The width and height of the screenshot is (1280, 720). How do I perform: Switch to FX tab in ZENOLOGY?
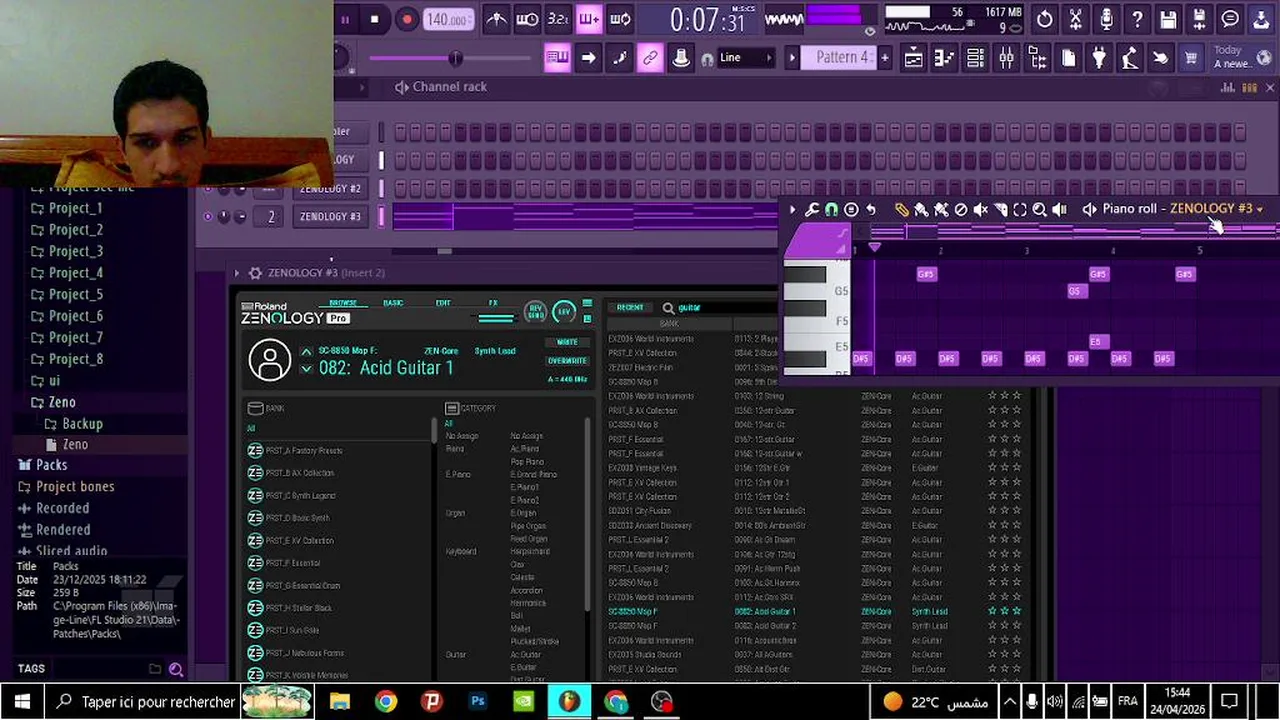click(493, 303)
